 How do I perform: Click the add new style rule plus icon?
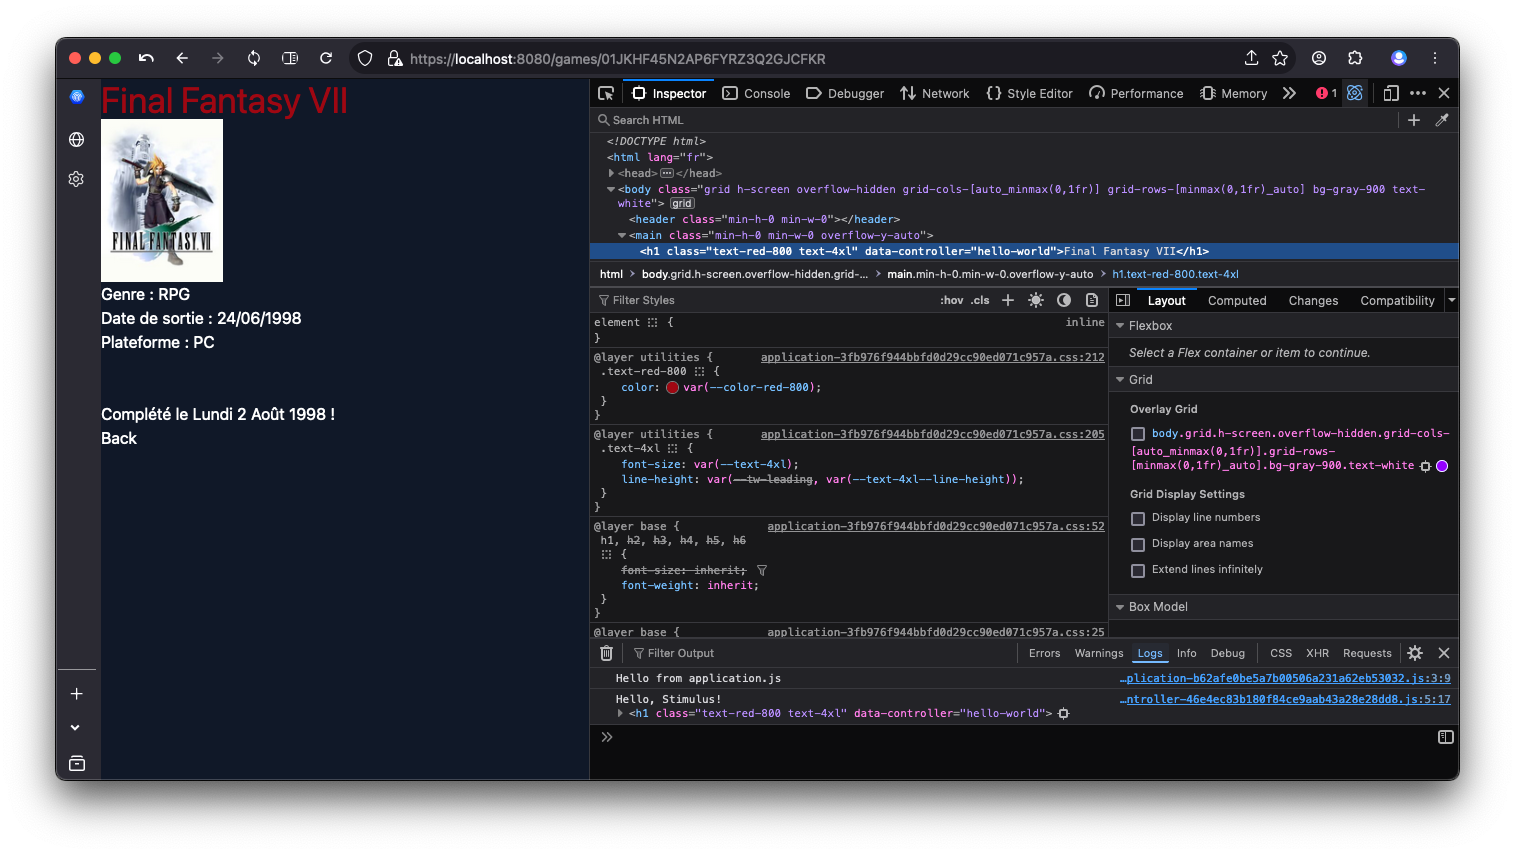pos(1008,300)
